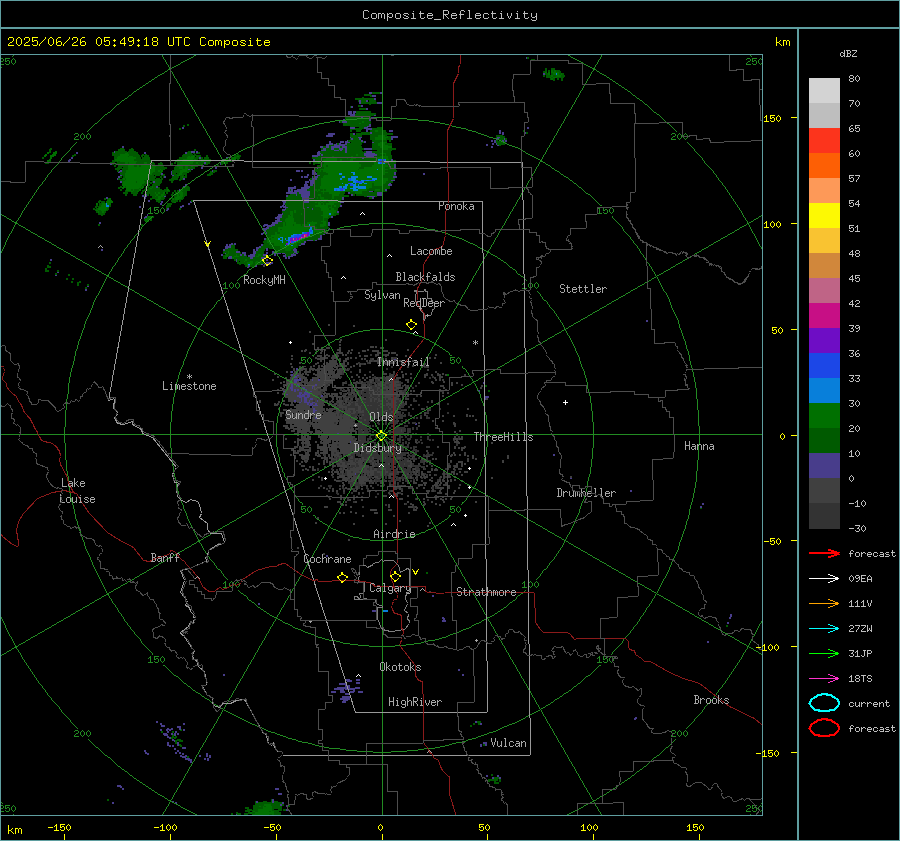Click the Didsbury town label
Viewport: 900px width, 841px height.
378,448
